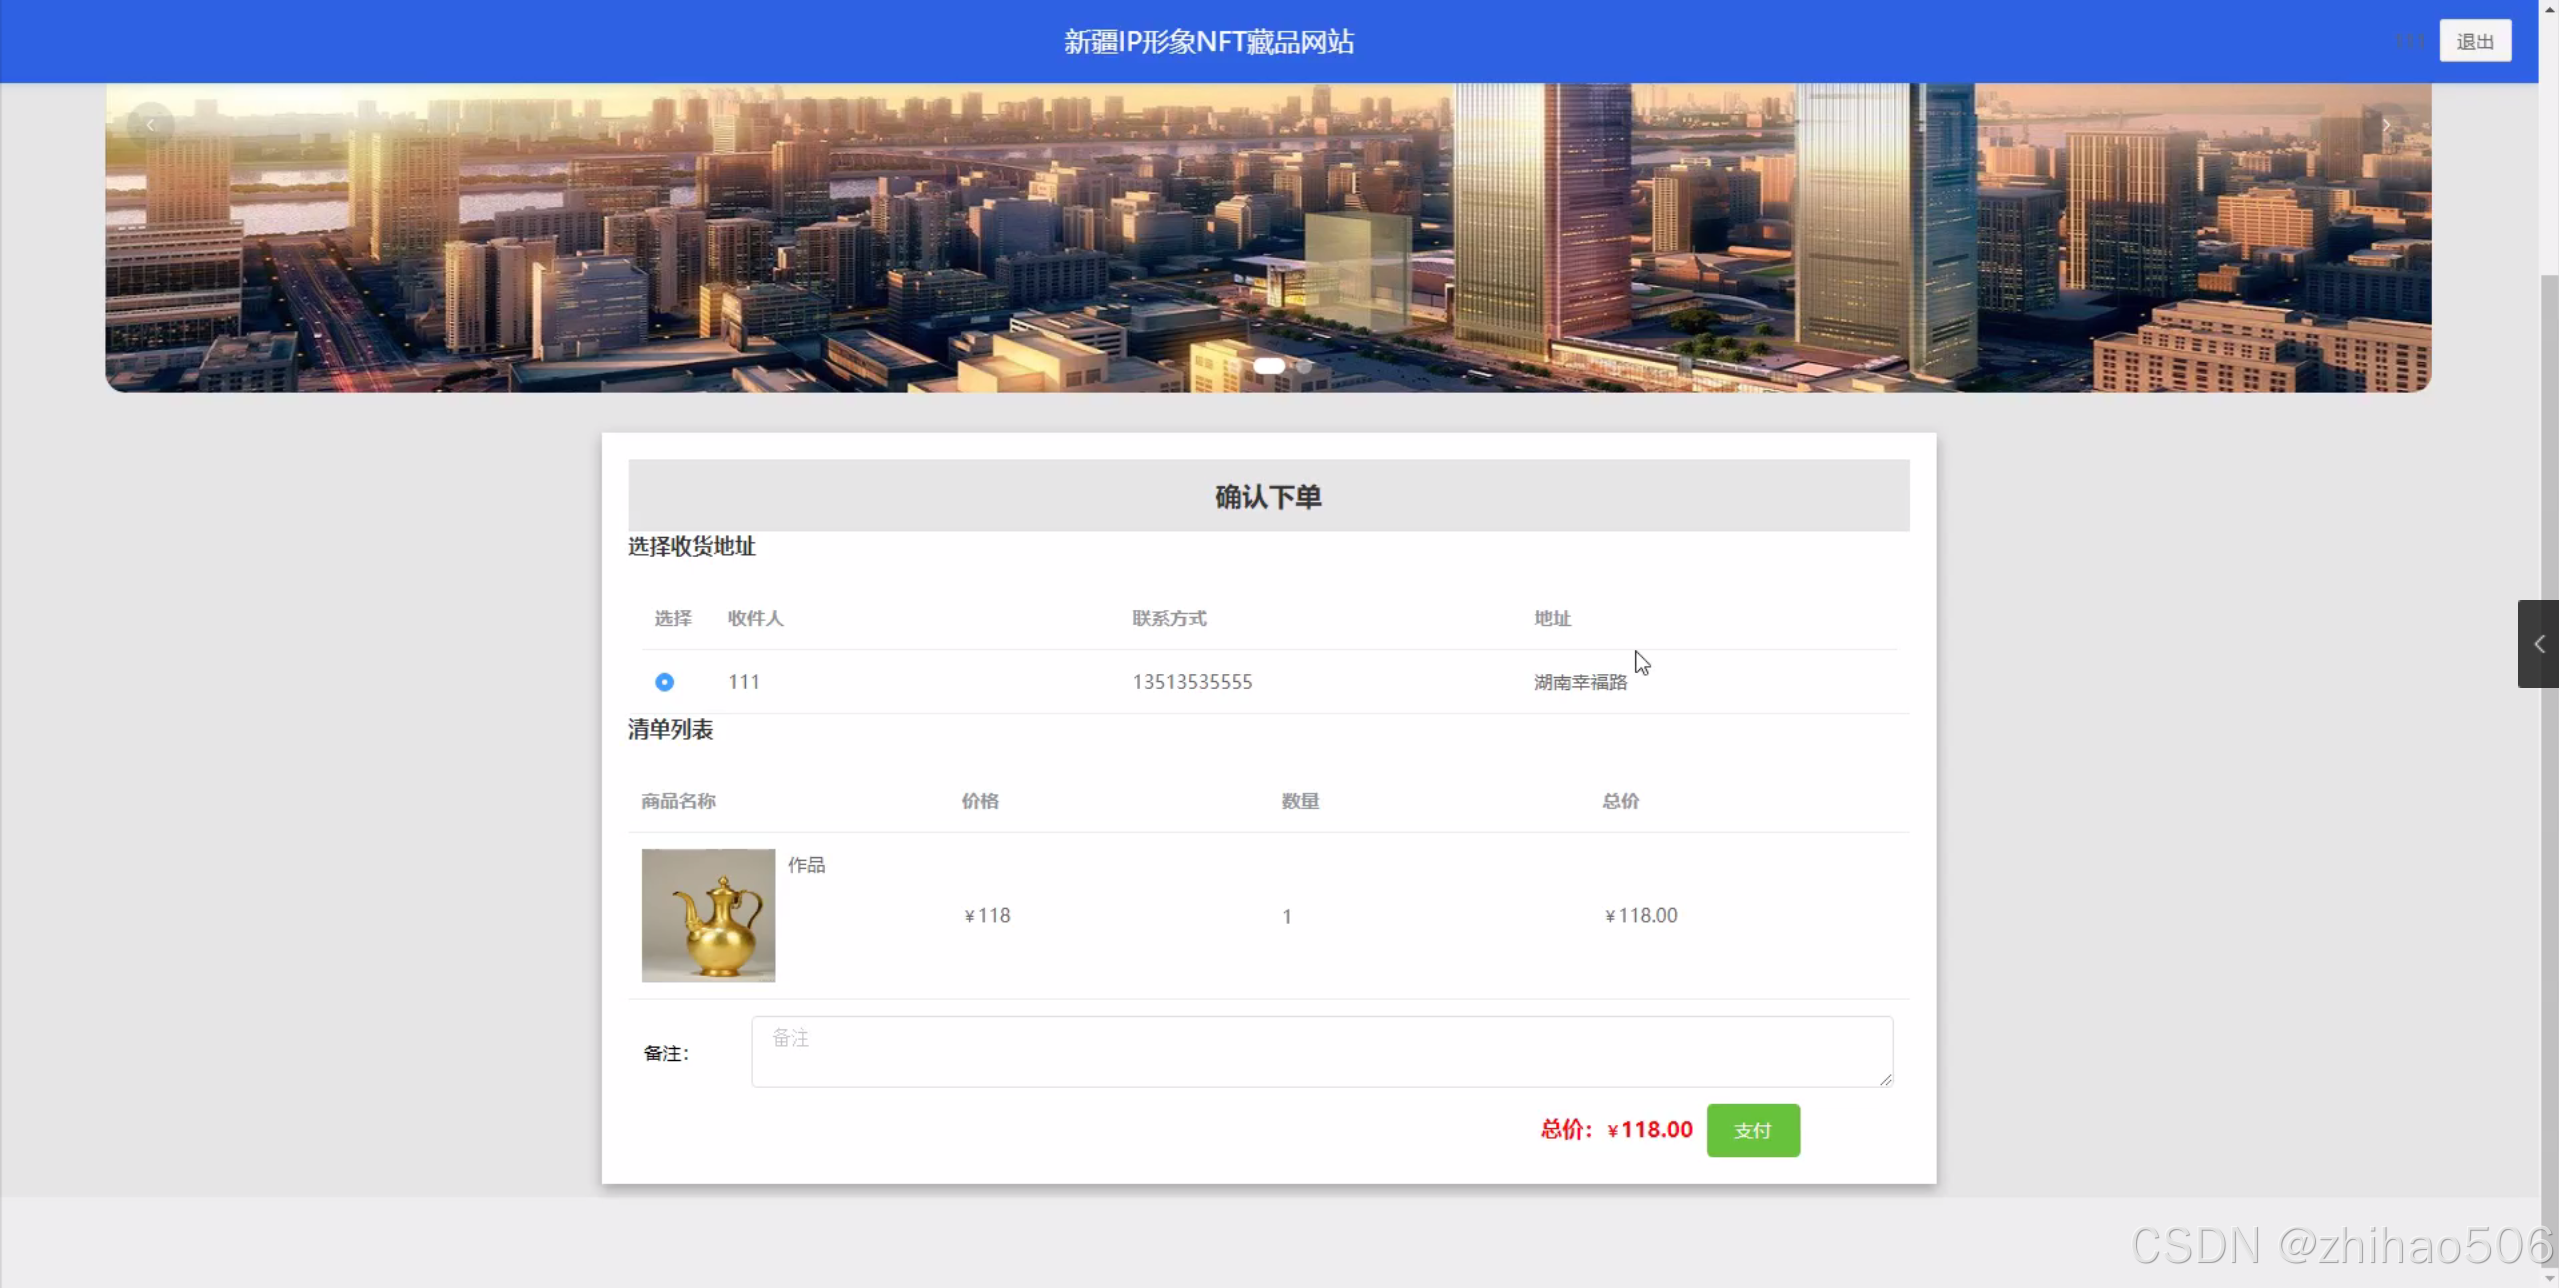2559x1288 pixels.
Task: Click the 选择收货地址 section heading
Action: tap(691, 546)
